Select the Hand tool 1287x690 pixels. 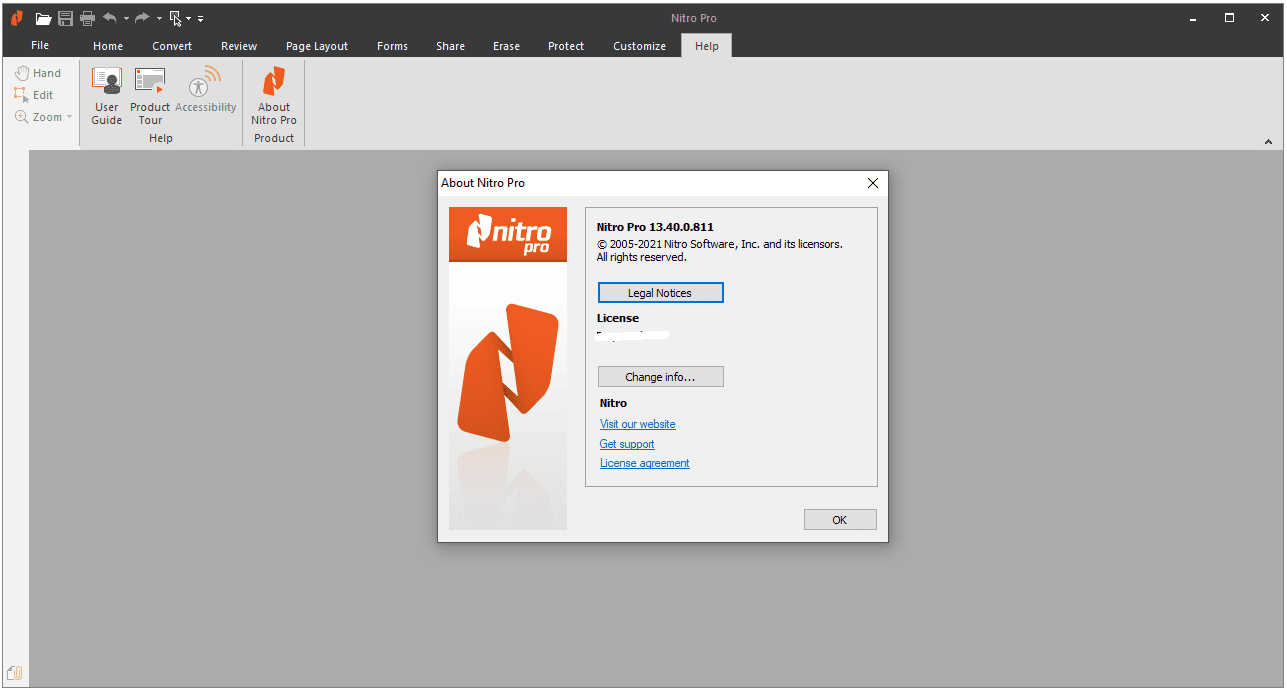coord(38,73)
